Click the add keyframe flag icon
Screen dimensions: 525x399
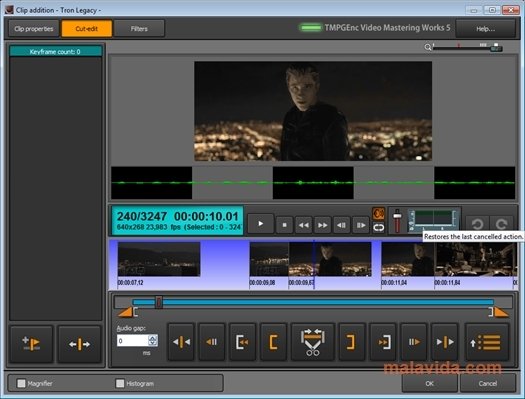31,344
